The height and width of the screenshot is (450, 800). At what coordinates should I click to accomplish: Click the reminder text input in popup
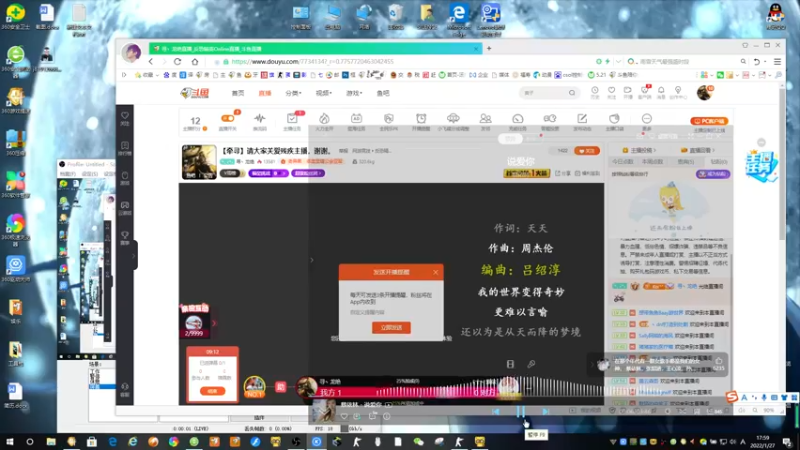click(391, 312)
